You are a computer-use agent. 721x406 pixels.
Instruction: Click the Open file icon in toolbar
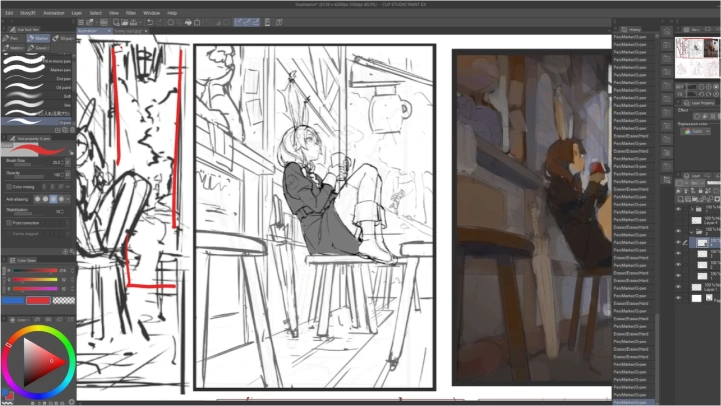coord(125,22)
